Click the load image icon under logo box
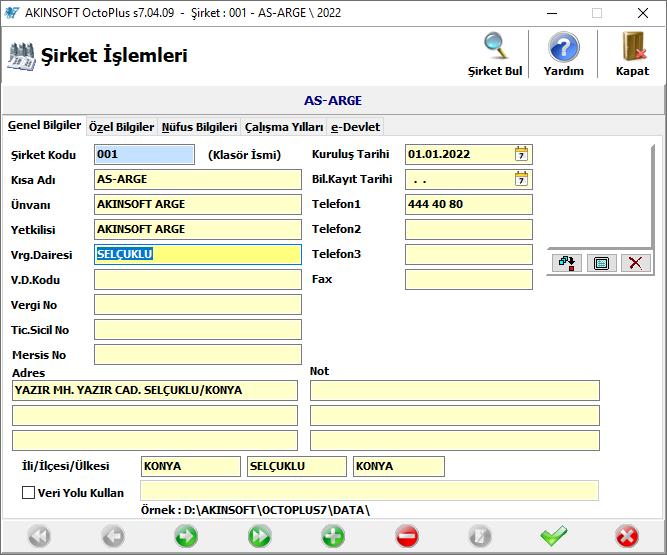The image size is (667, 555). coord(567,263)
